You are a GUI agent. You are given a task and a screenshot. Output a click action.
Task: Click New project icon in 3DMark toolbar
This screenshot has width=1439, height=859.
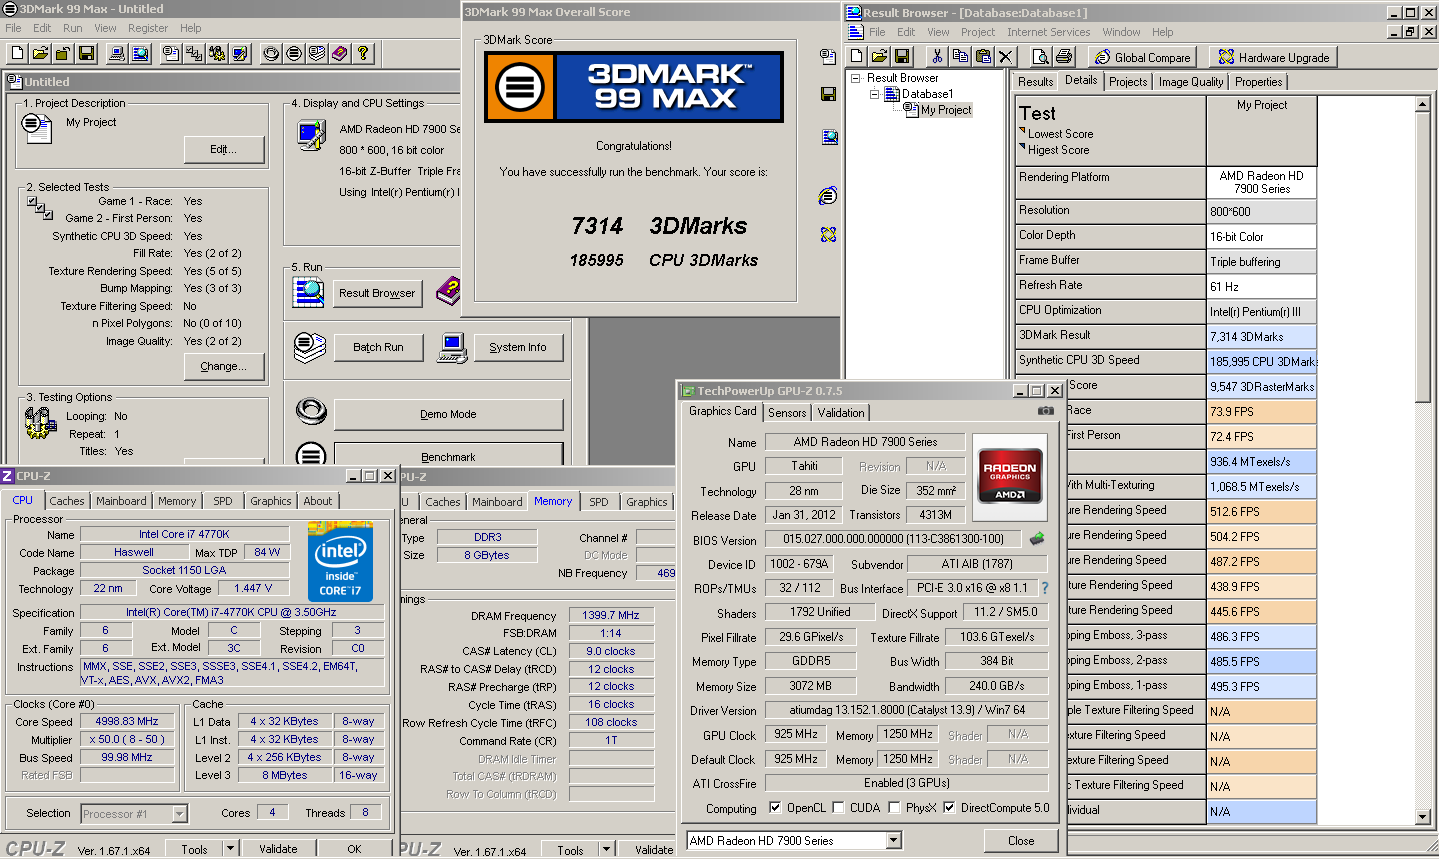18,54
